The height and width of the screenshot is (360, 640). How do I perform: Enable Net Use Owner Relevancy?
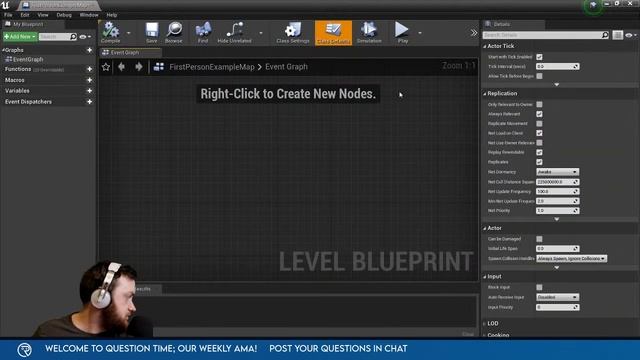(x=539, y=142)
